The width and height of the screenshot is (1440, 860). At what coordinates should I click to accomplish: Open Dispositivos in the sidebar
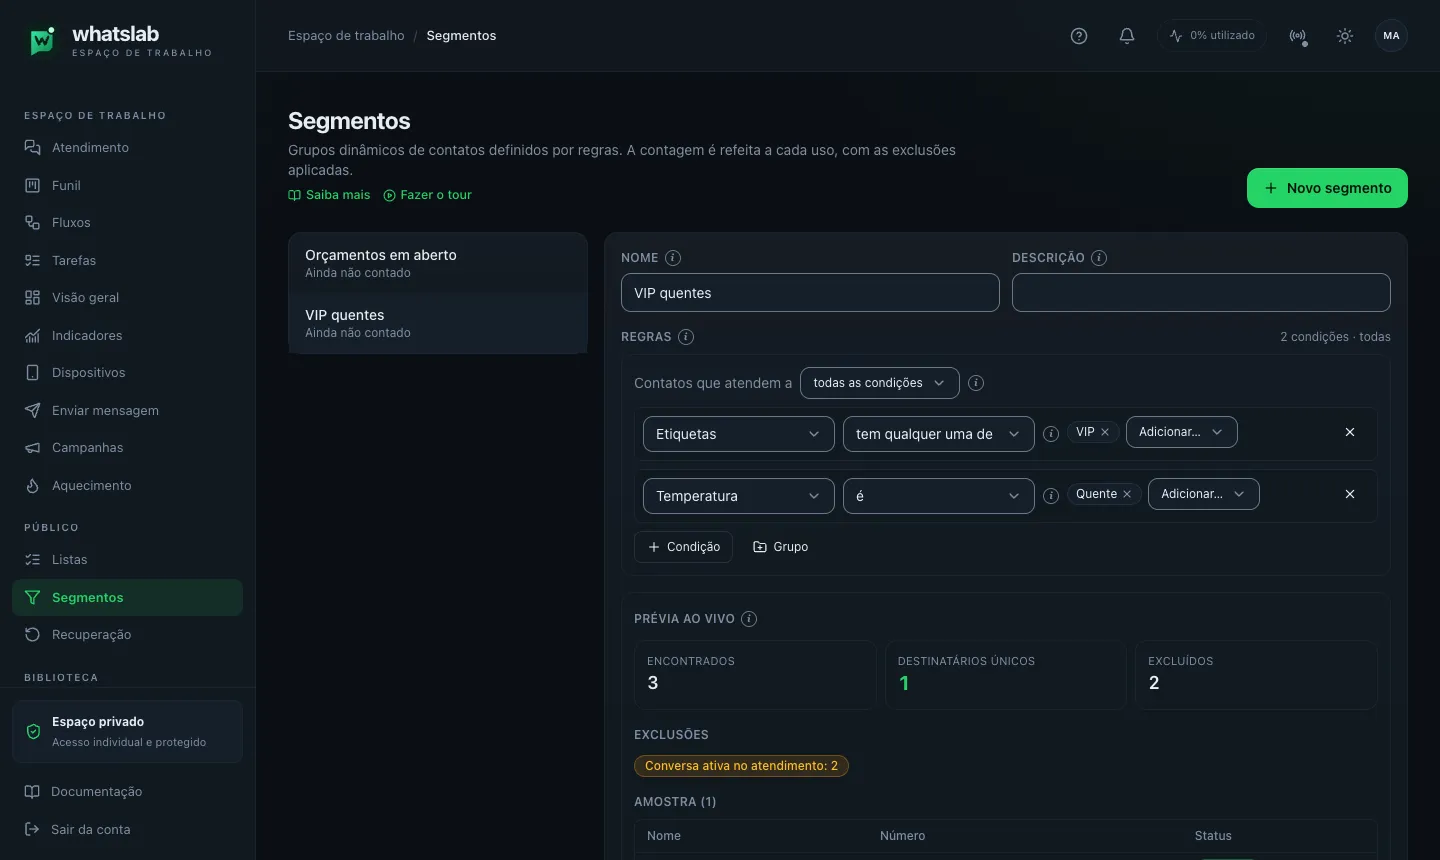[x=127, y=373]
